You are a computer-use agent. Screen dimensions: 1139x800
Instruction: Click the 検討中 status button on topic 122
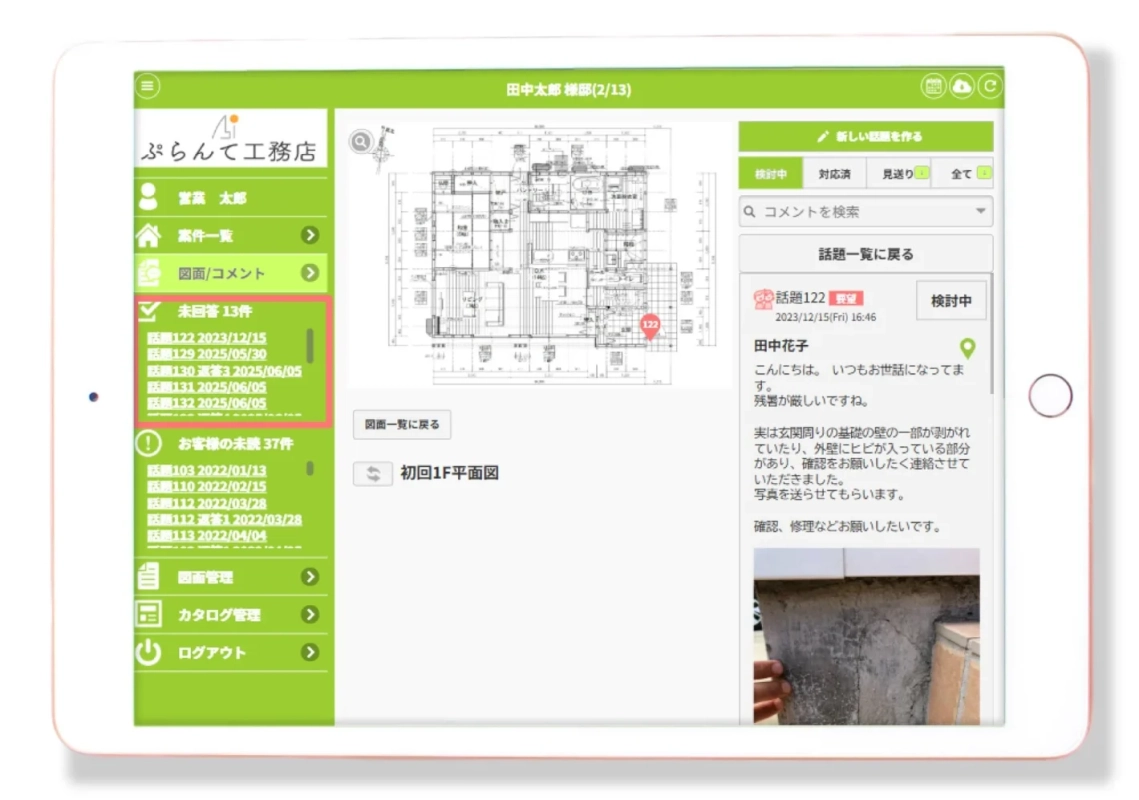point(951,301)
